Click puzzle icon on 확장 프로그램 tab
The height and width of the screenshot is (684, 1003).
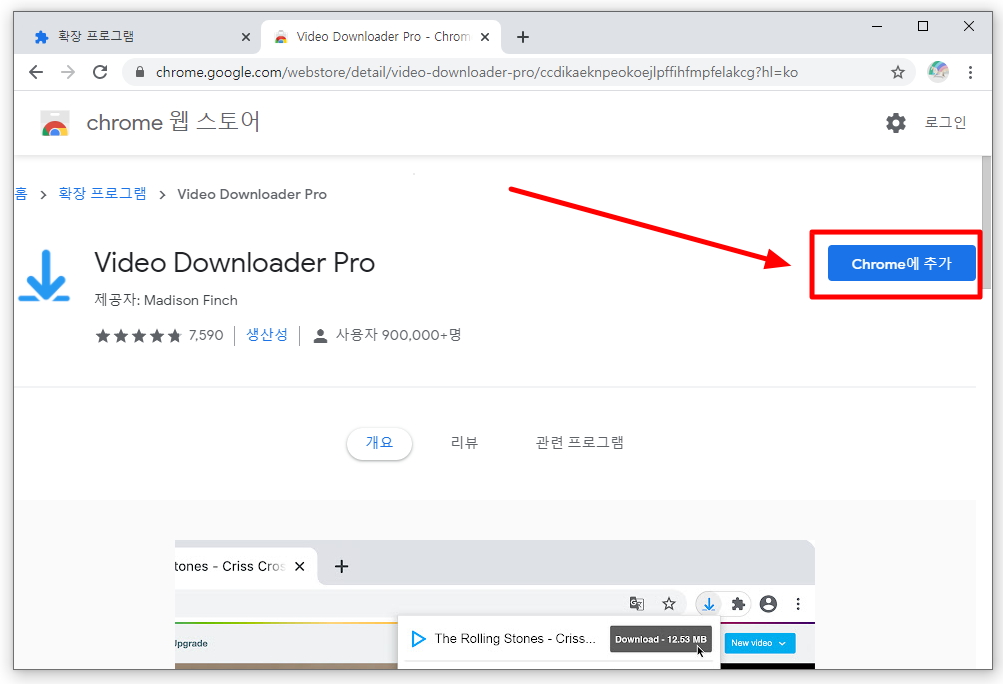41,37
